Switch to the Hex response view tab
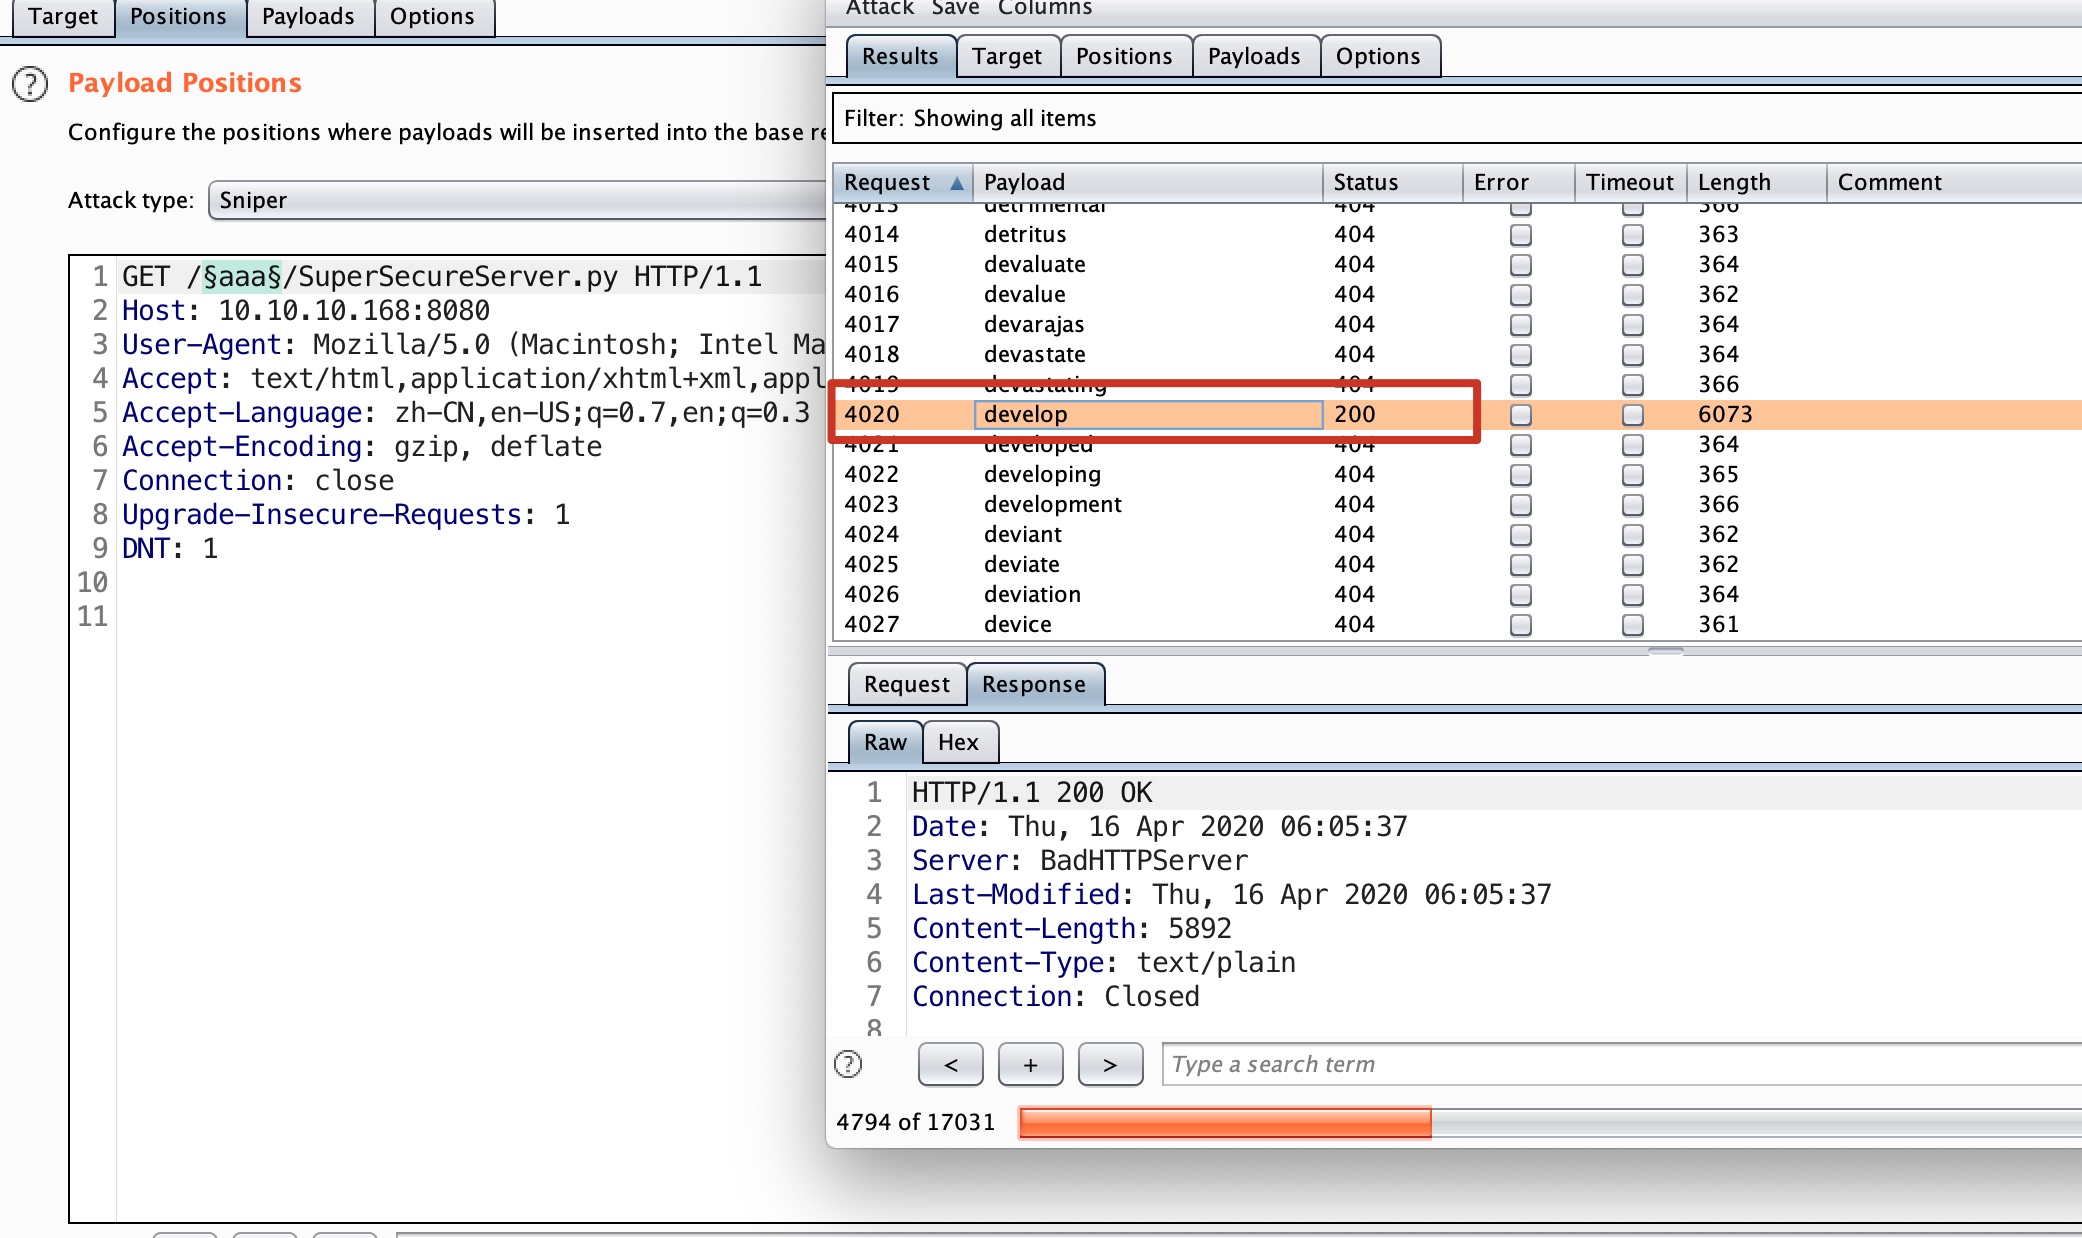This screenshot has height=1238, width=2082. point(958,742)
